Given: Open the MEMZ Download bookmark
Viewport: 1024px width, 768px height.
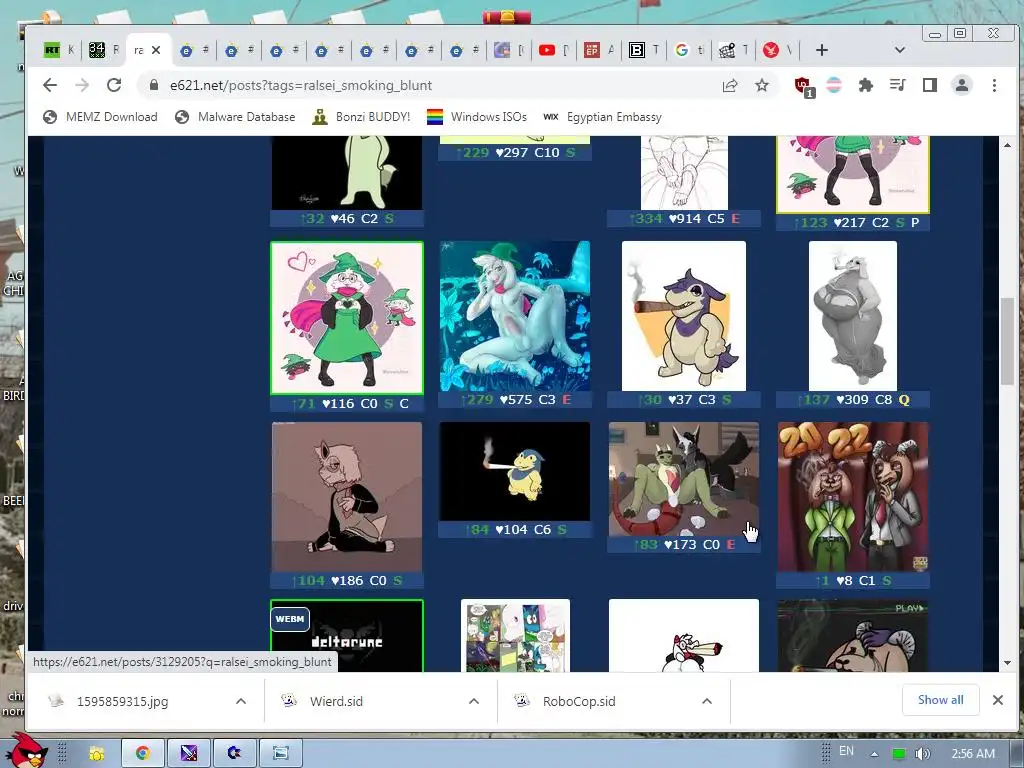Looking at the screenshot, I should coord(100,117).
